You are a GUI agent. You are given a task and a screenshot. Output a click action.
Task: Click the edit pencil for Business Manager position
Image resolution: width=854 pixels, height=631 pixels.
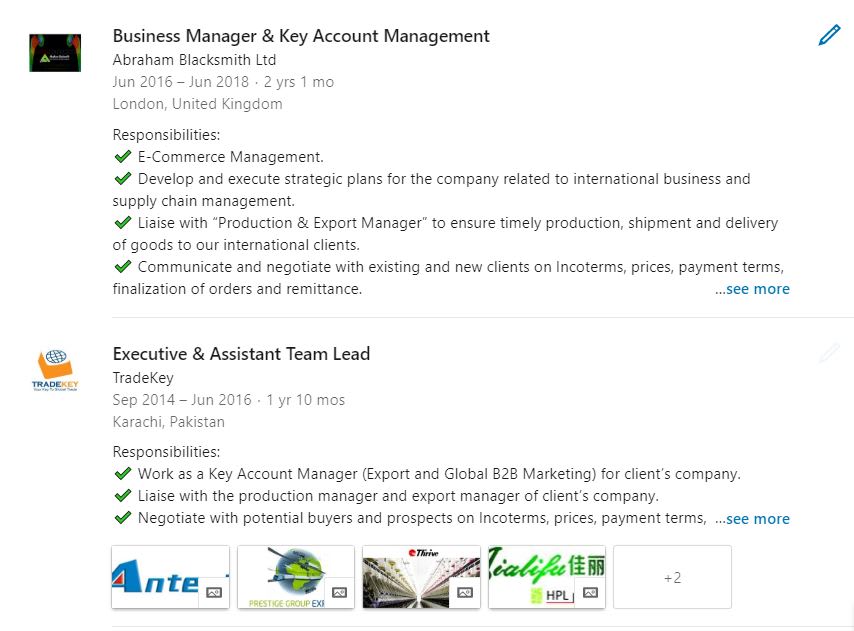pos(829,36)
